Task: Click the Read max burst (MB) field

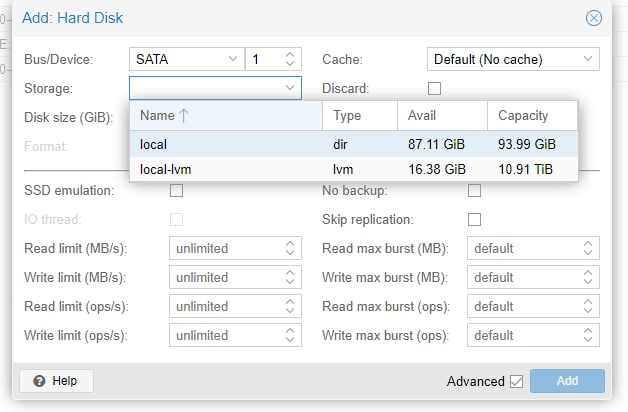Action: (x=533, y=248)
